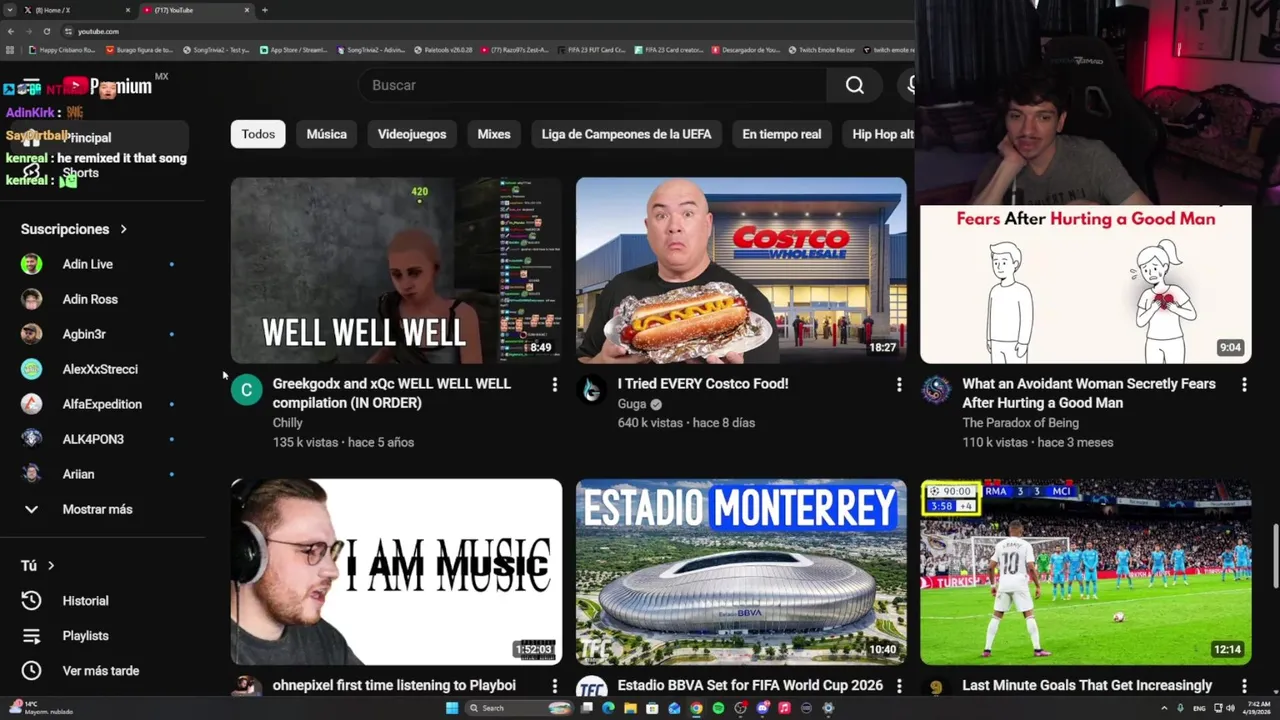Open Agbin3r channel avatar
Viewport: 1280px width, 720px height.
click(x=32, y=334)
